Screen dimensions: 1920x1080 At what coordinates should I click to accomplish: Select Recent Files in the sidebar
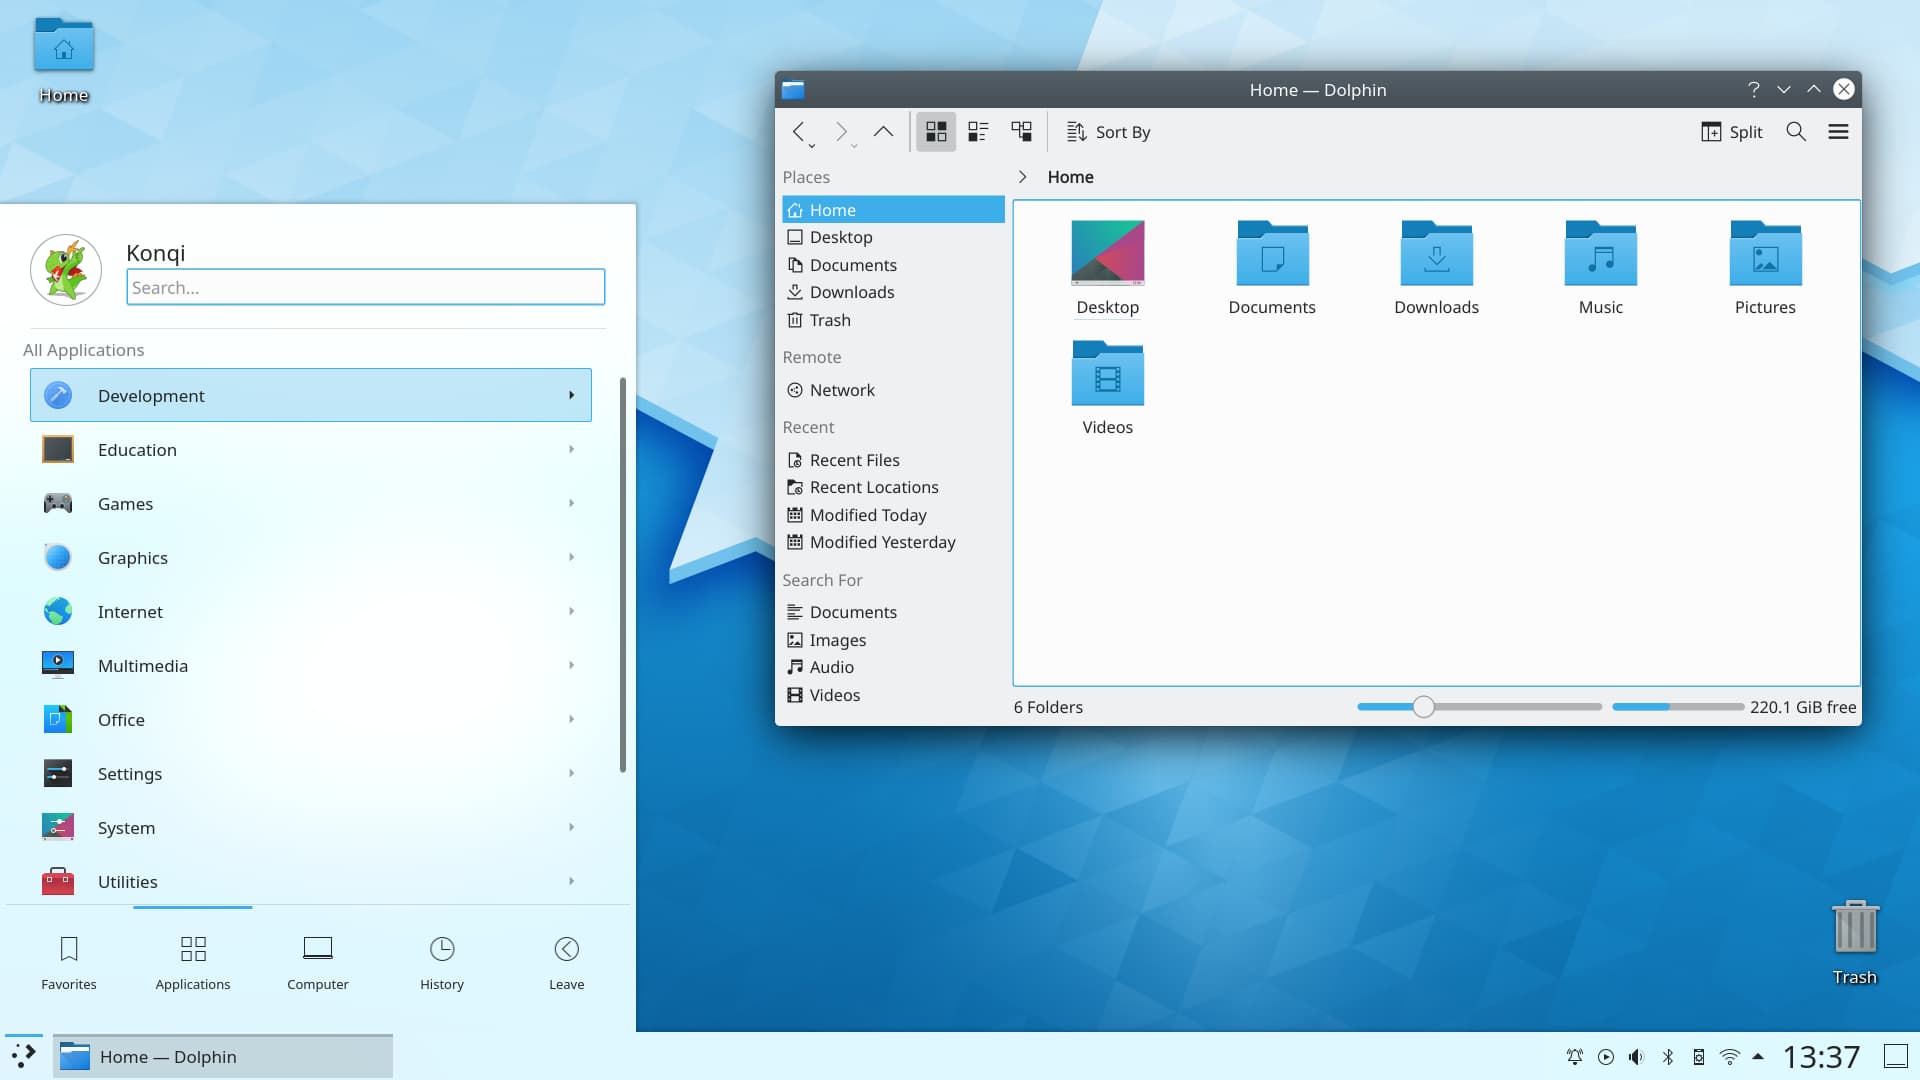tap(854, 459)
